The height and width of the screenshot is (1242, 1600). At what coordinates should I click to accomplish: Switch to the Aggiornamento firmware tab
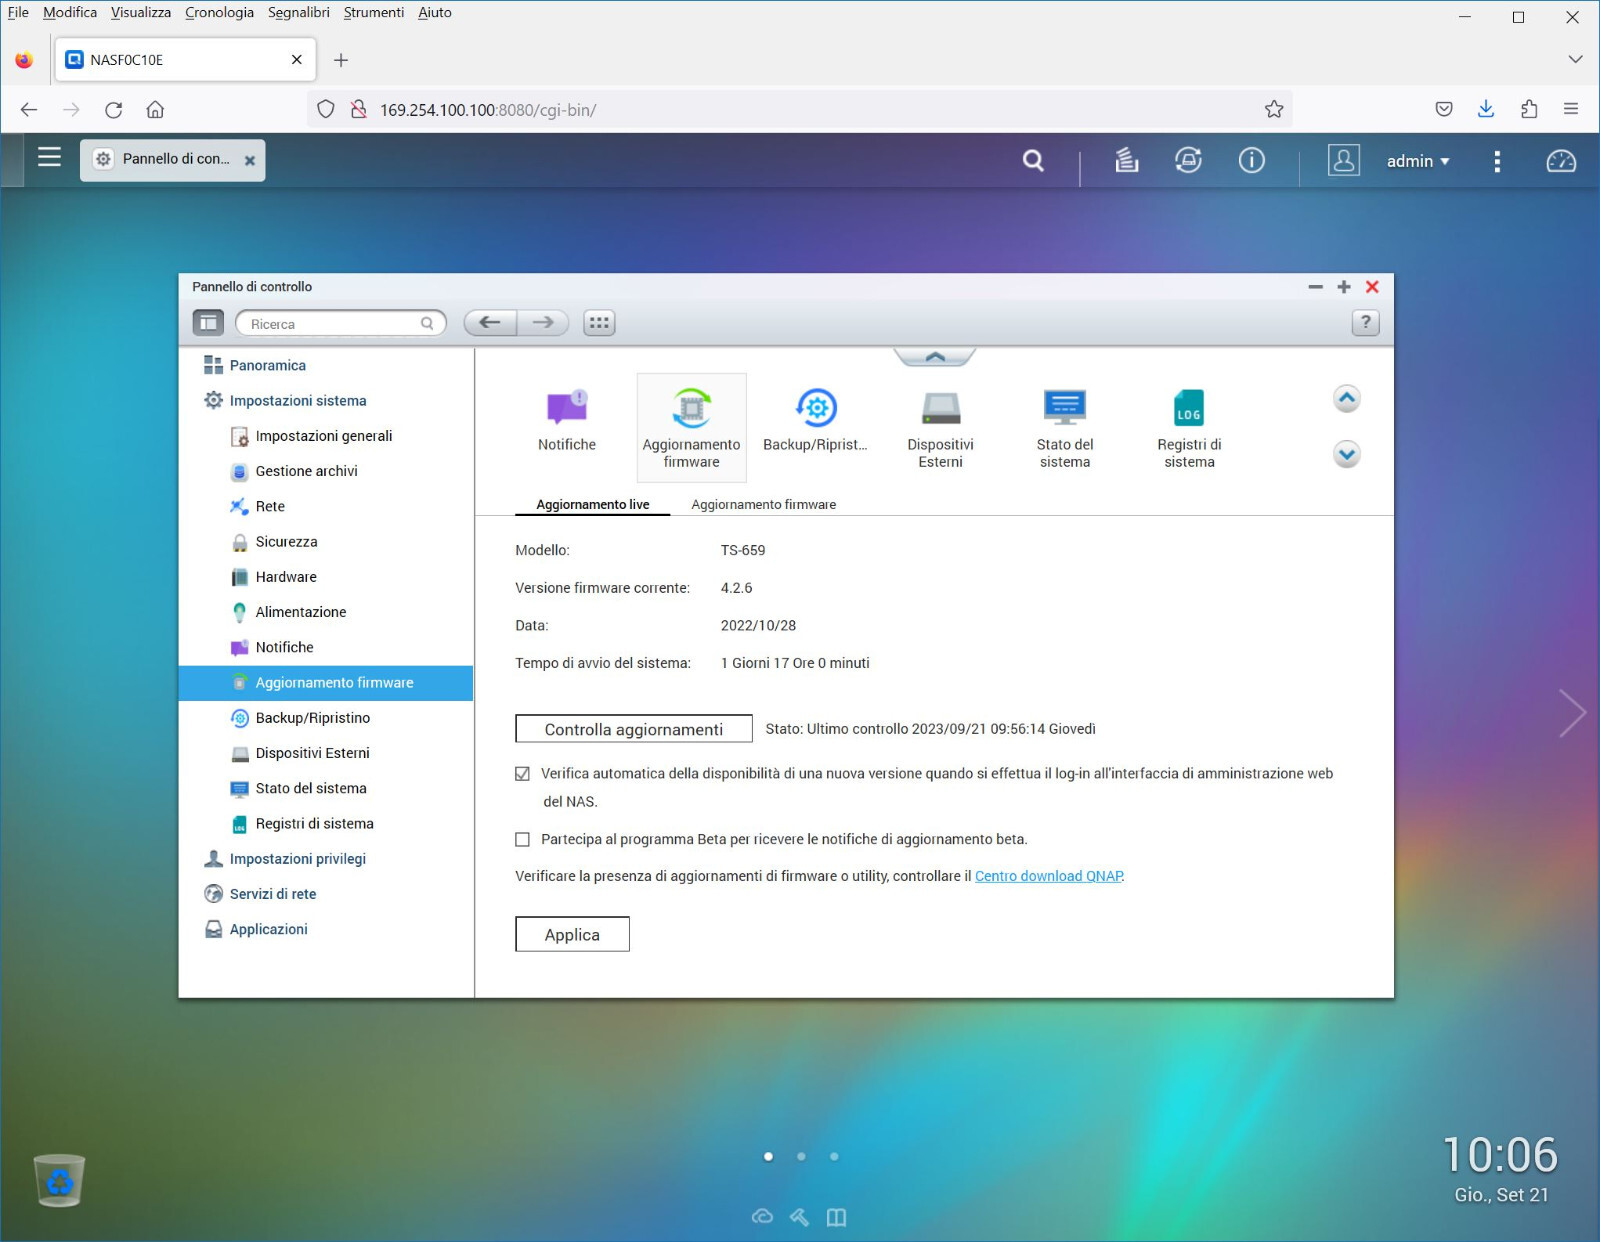click(763, 504)
